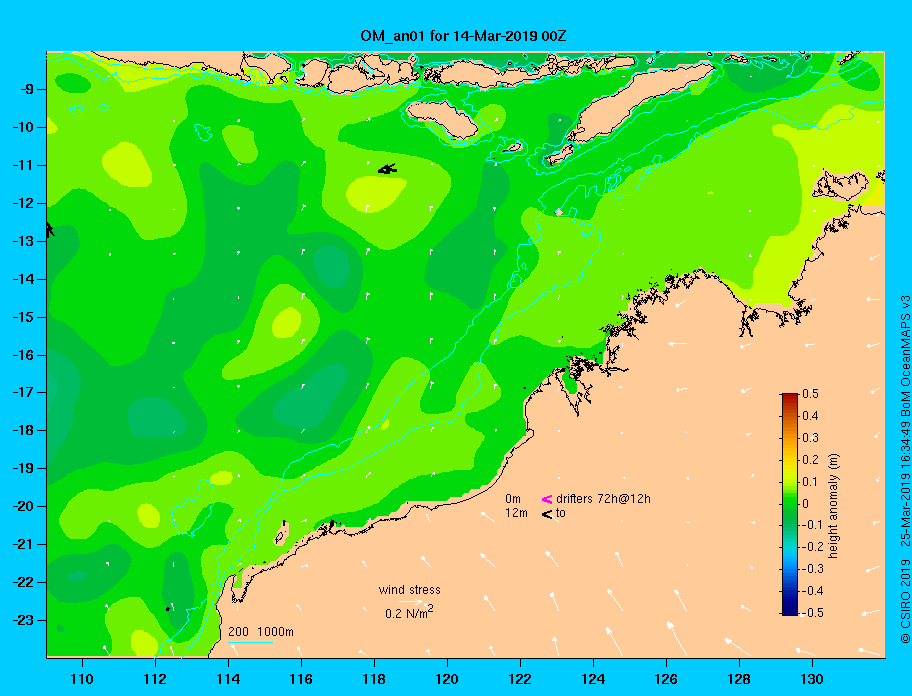Click the colorbar tick label '-0.5'
Screen dimensions: 912x696
coord(813,613)
